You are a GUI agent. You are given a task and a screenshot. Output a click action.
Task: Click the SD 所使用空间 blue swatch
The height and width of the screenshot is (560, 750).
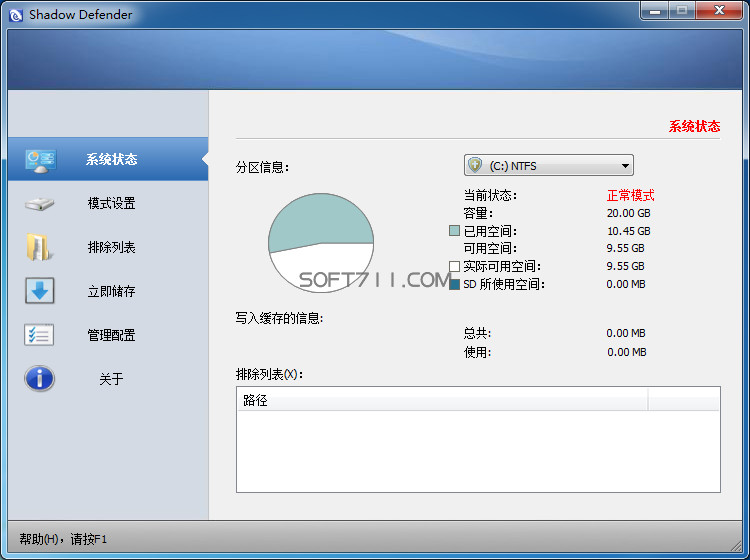coord(454,285)
